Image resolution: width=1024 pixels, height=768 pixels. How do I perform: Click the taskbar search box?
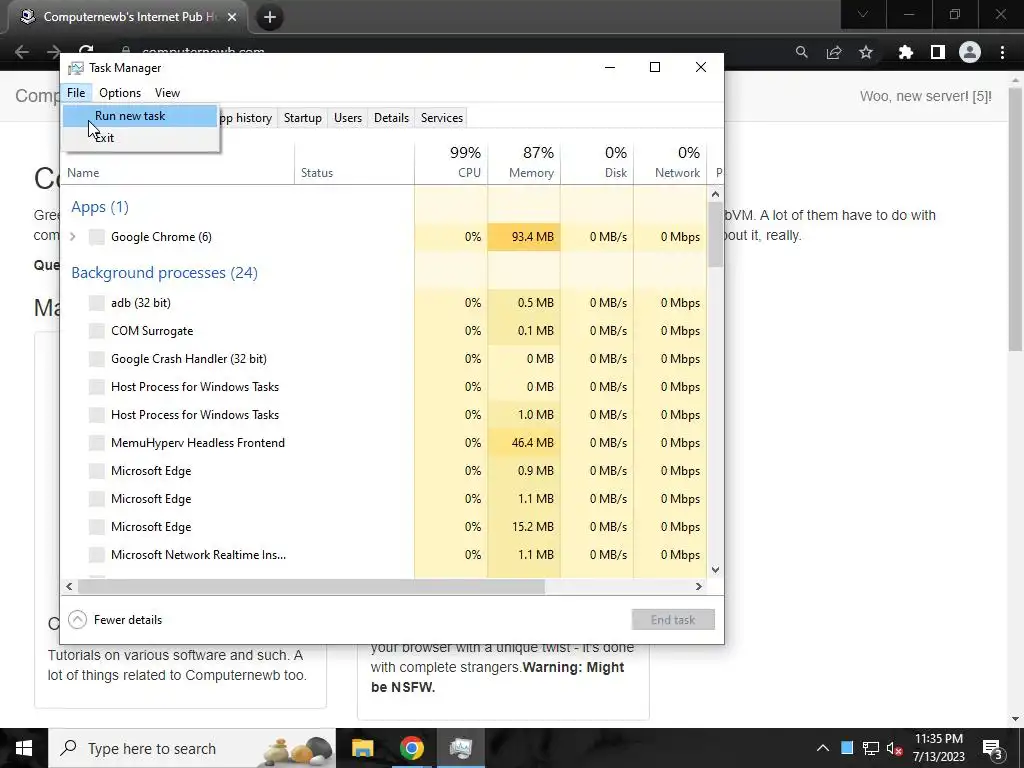(x=192, y=748)
